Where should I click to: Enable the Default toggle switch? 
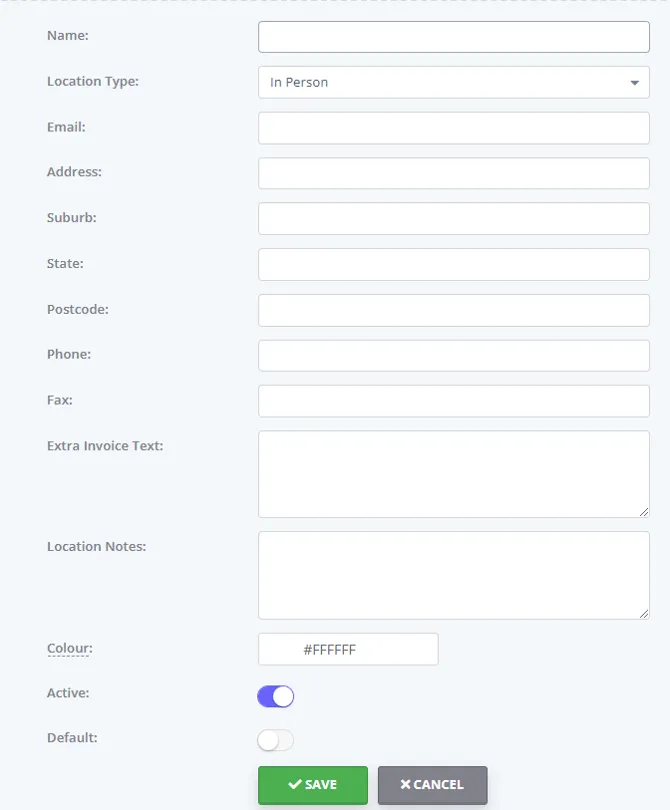(x=275, y=740)
